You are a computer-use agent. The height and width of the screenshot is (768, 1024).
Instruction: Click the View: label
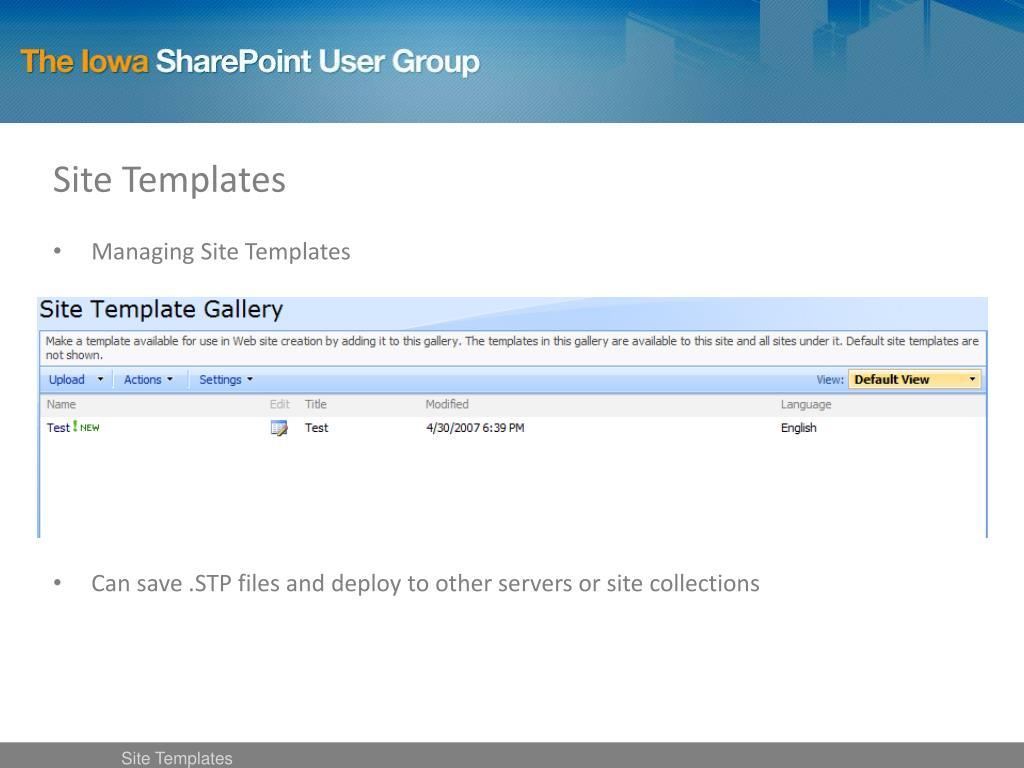click(x=830, y=379)
